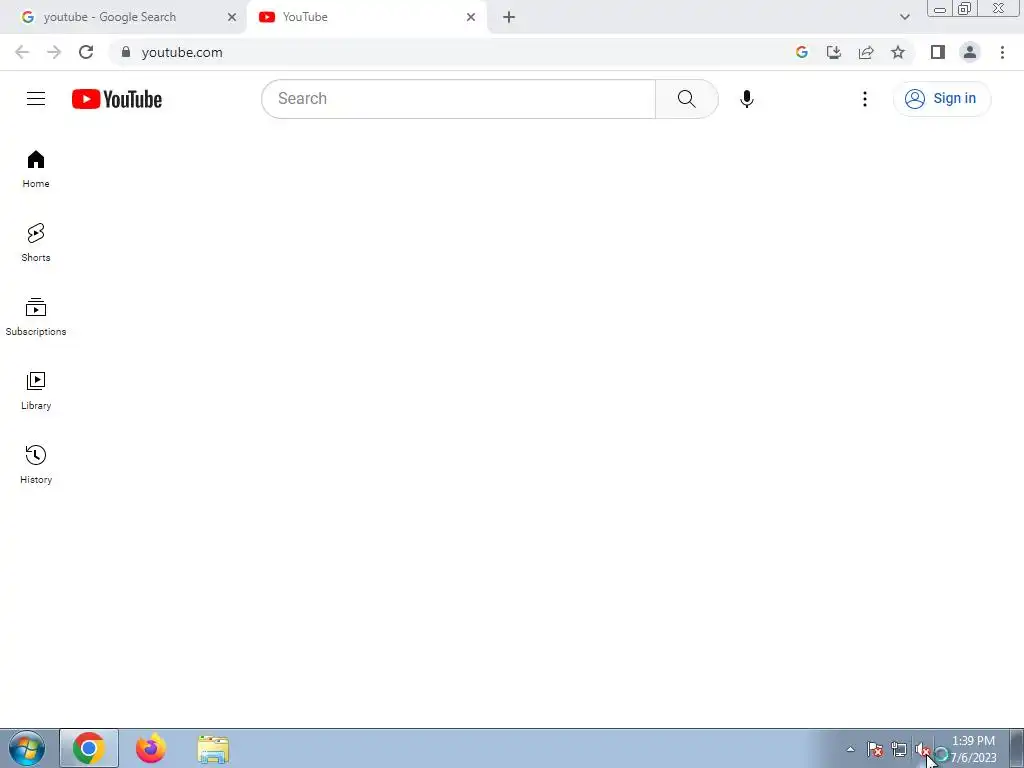This screenshot has width=1024, height=768.
Task: Open History in the sidebar
Action: [x=36, y=464]
